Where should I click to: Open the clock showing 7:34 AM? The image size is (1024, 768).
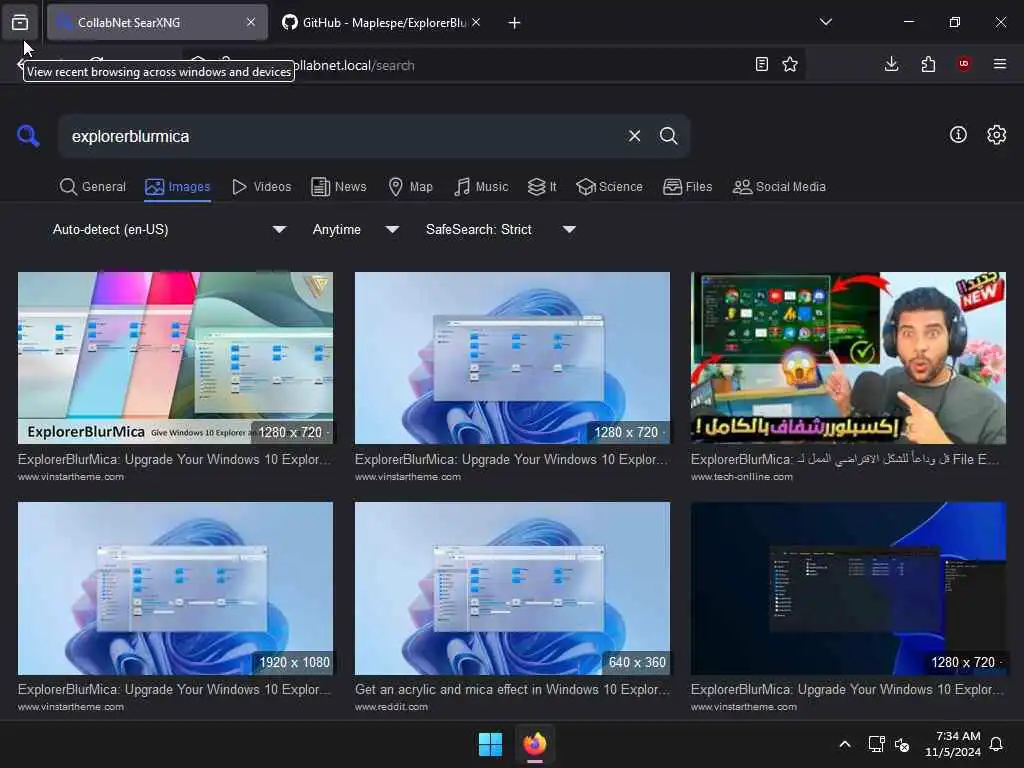pos(953,744)
